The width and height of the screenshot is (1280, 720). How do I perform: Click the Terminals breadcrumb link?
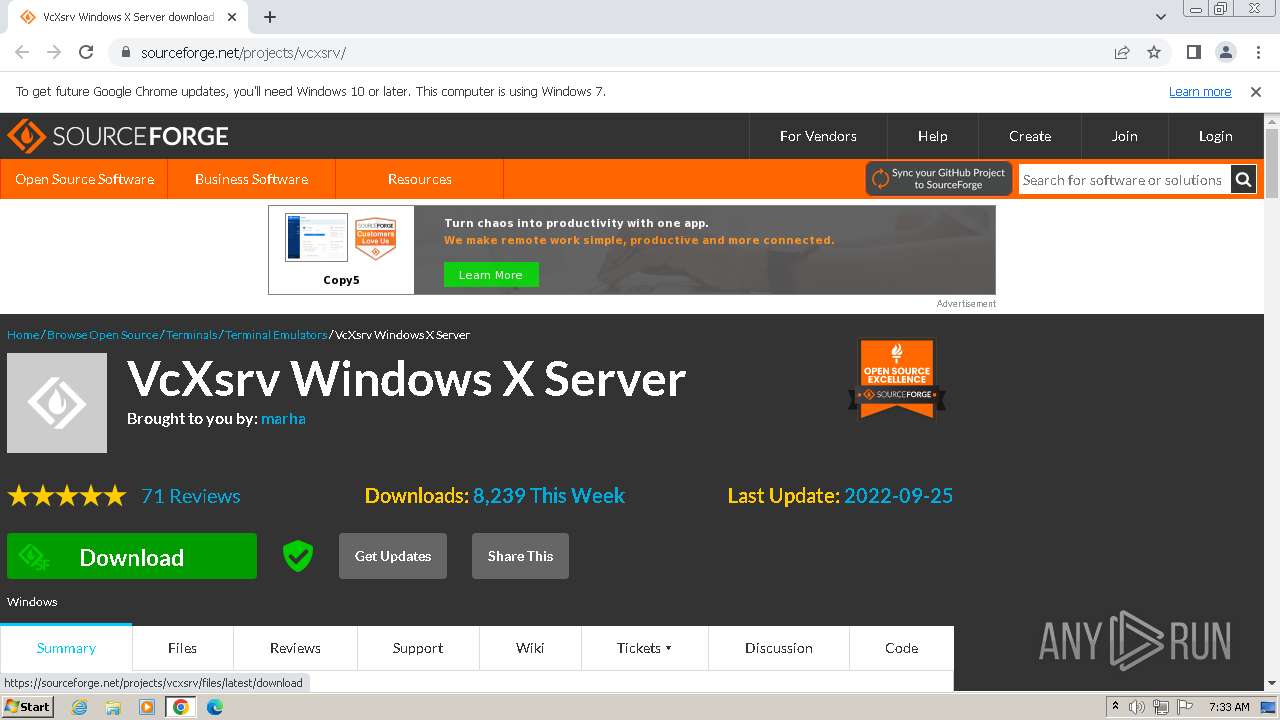191,335
